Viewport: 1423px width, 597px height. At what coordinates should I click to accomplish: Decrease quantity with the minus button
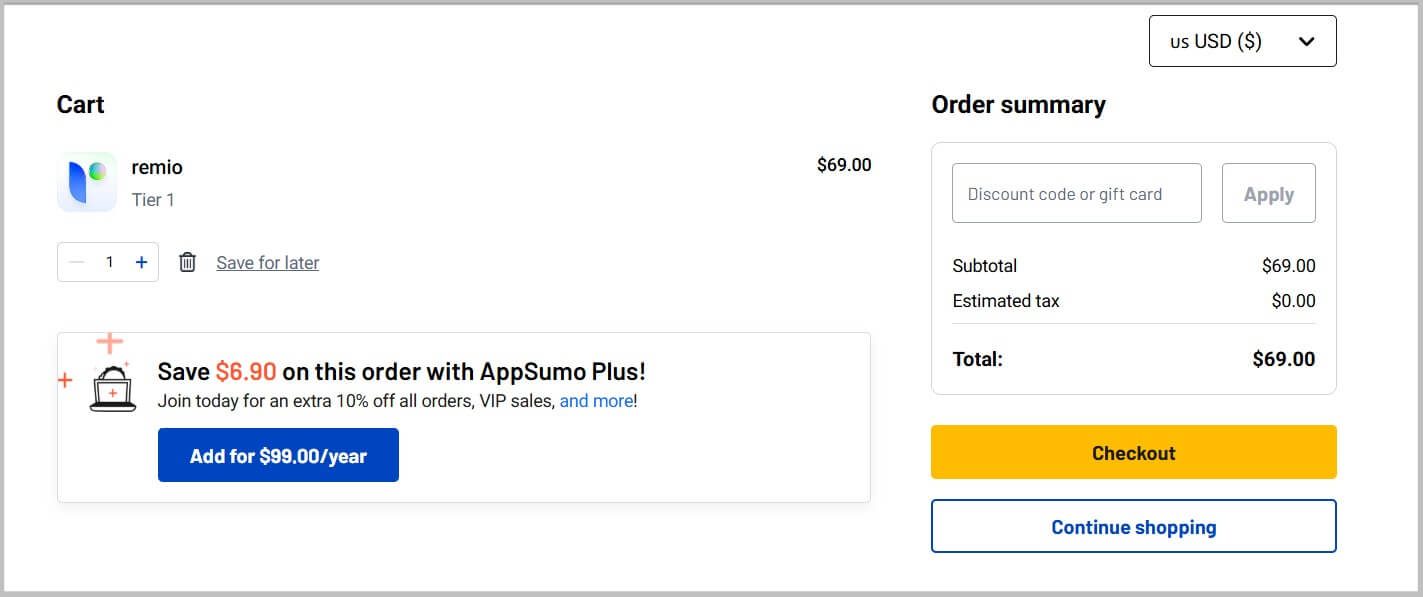click(x=77, y=262)
